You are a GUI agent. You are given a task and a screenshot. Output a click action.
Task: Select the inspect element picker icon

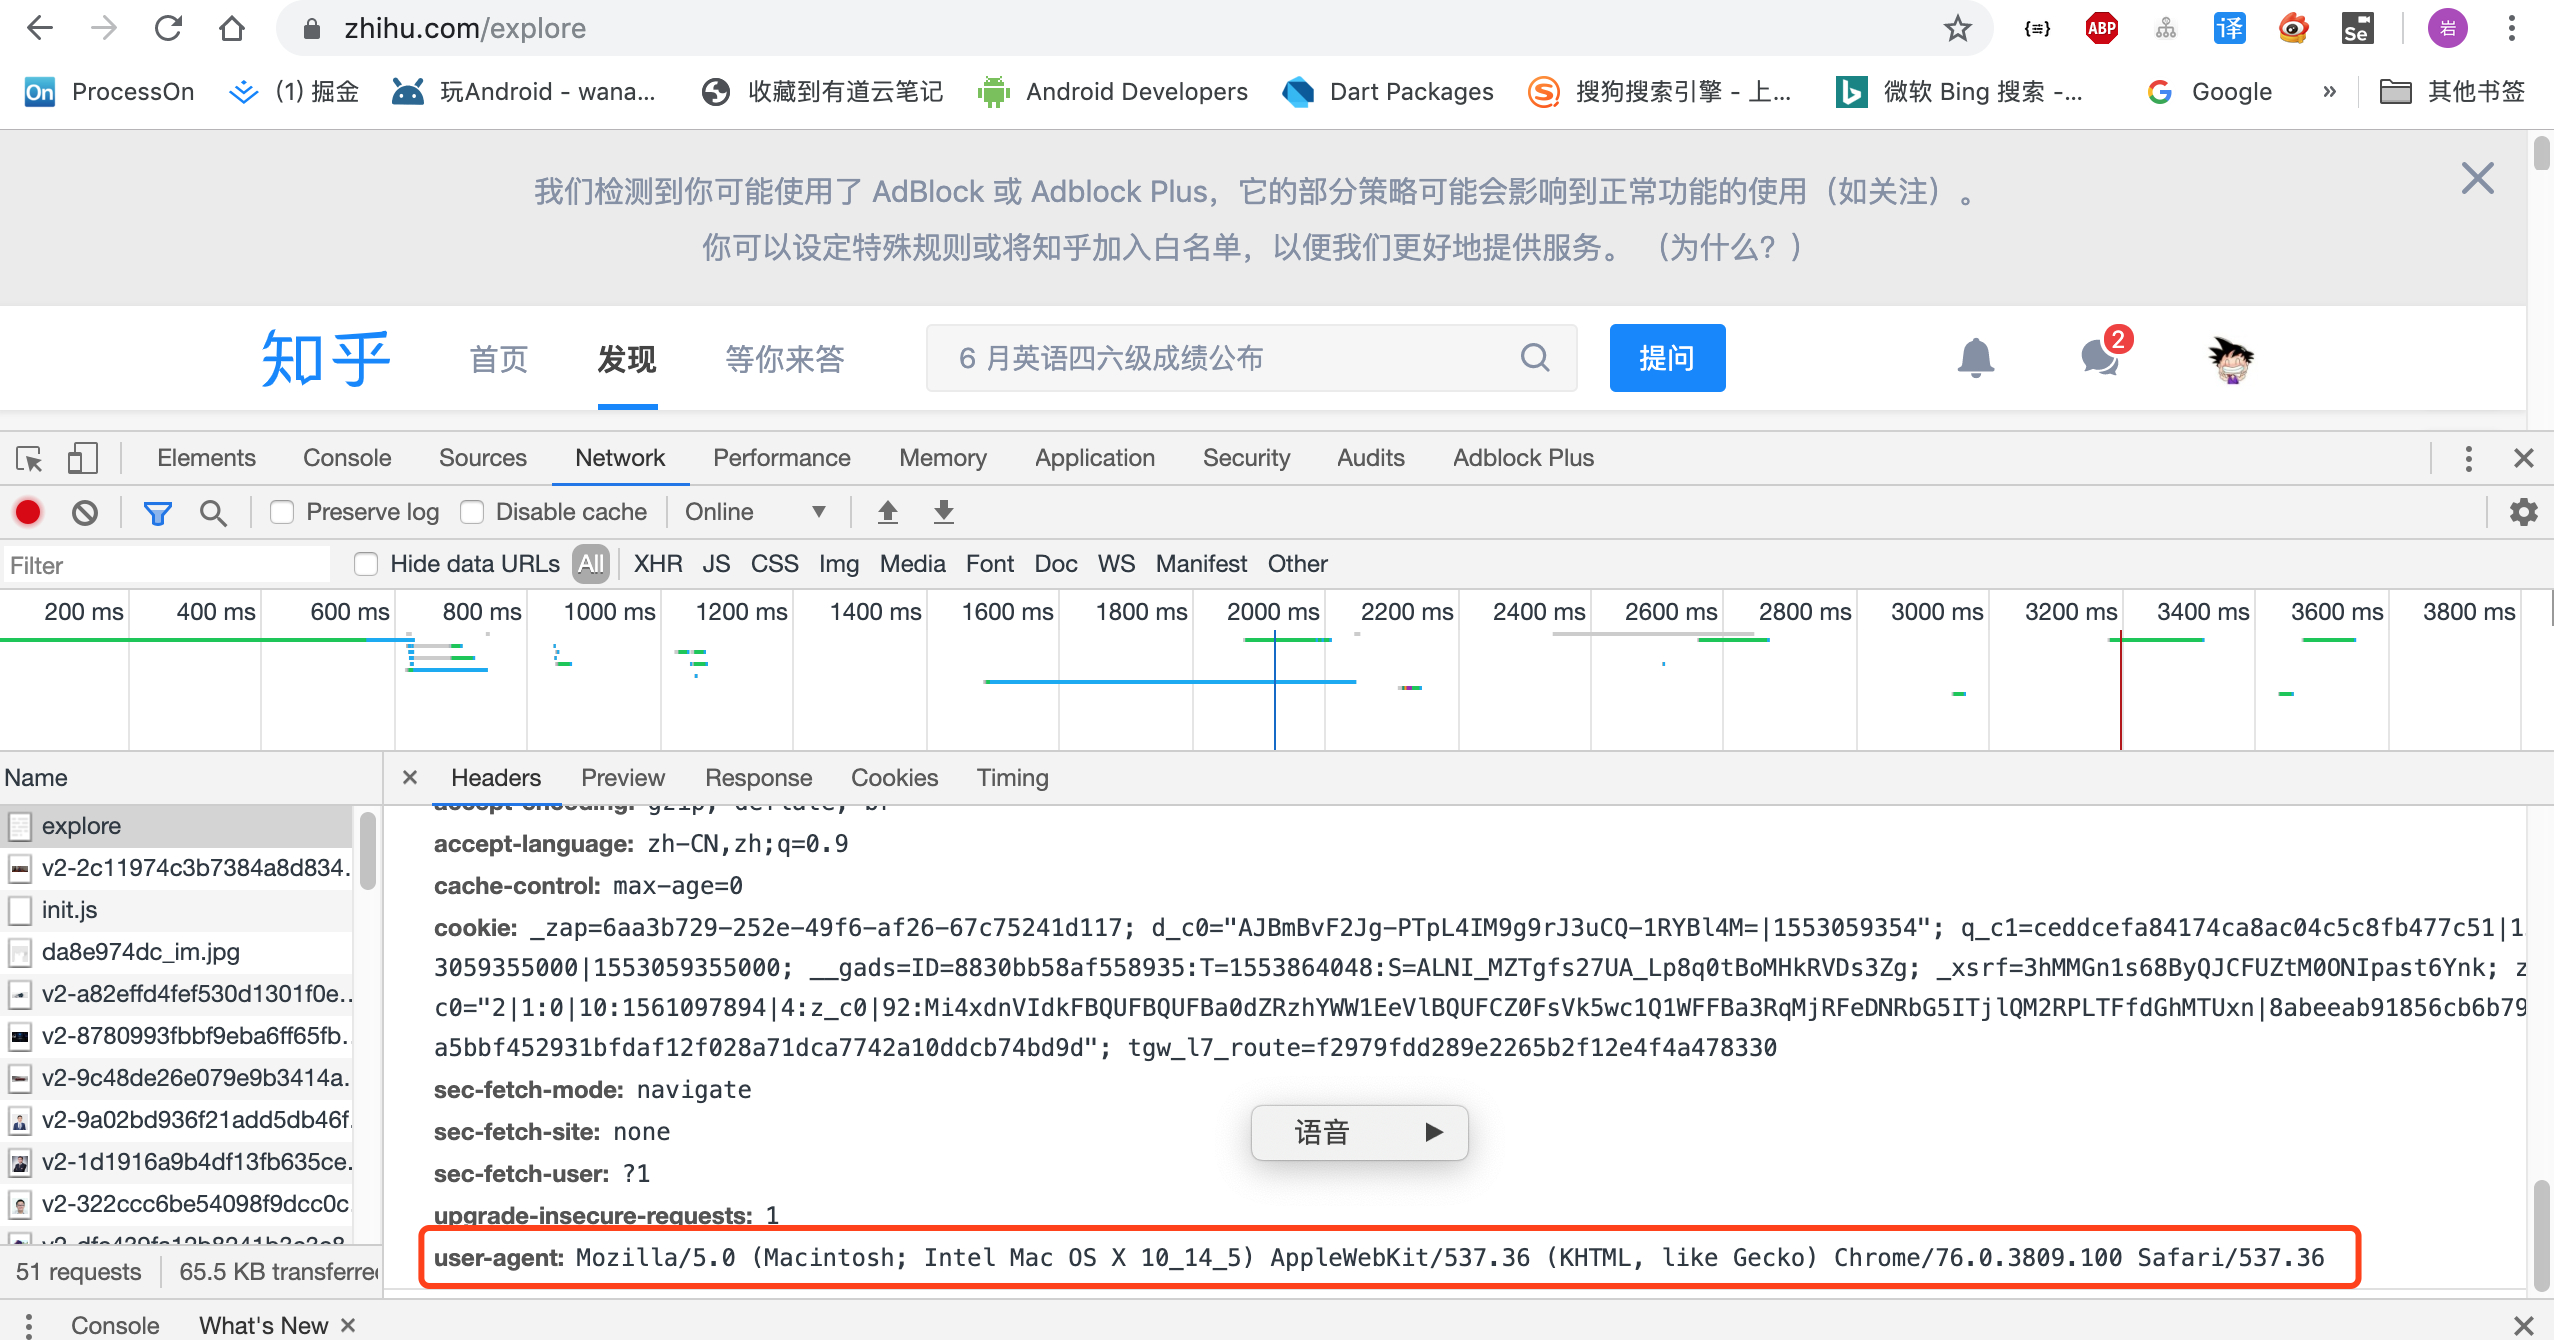29,458
